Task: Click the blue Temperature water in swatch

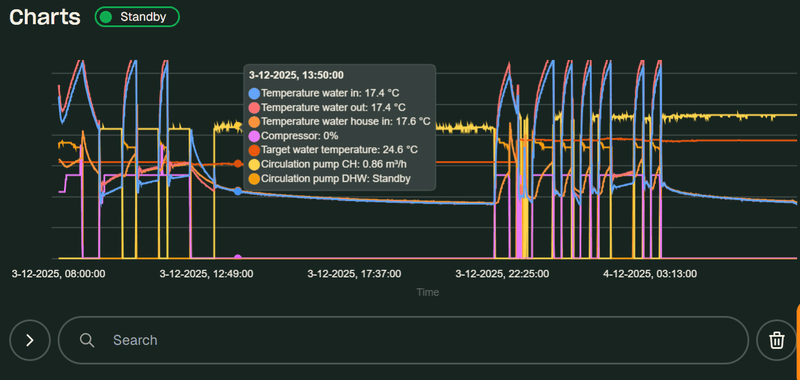Action: pyautogui.click(x=254, y=93)
